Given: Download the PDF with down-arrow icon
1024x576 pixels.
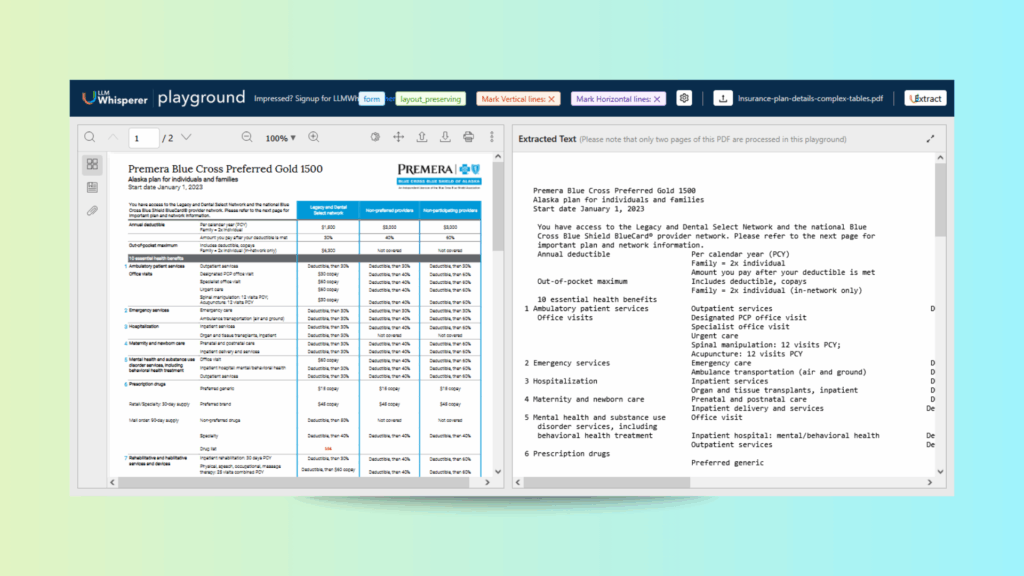Looking at the screenshot, I should (445, 137).
